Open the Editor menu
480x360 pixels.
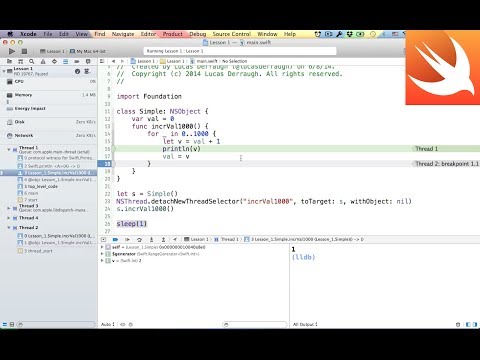(148, 34)
